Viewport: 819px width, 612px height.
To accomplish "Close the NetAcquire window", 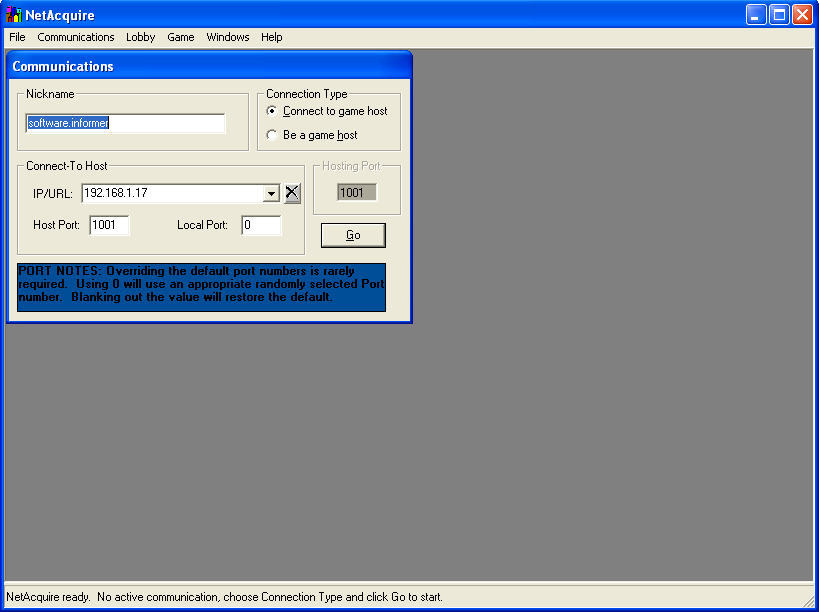I will pyautogui.click(x=802, y=15).
